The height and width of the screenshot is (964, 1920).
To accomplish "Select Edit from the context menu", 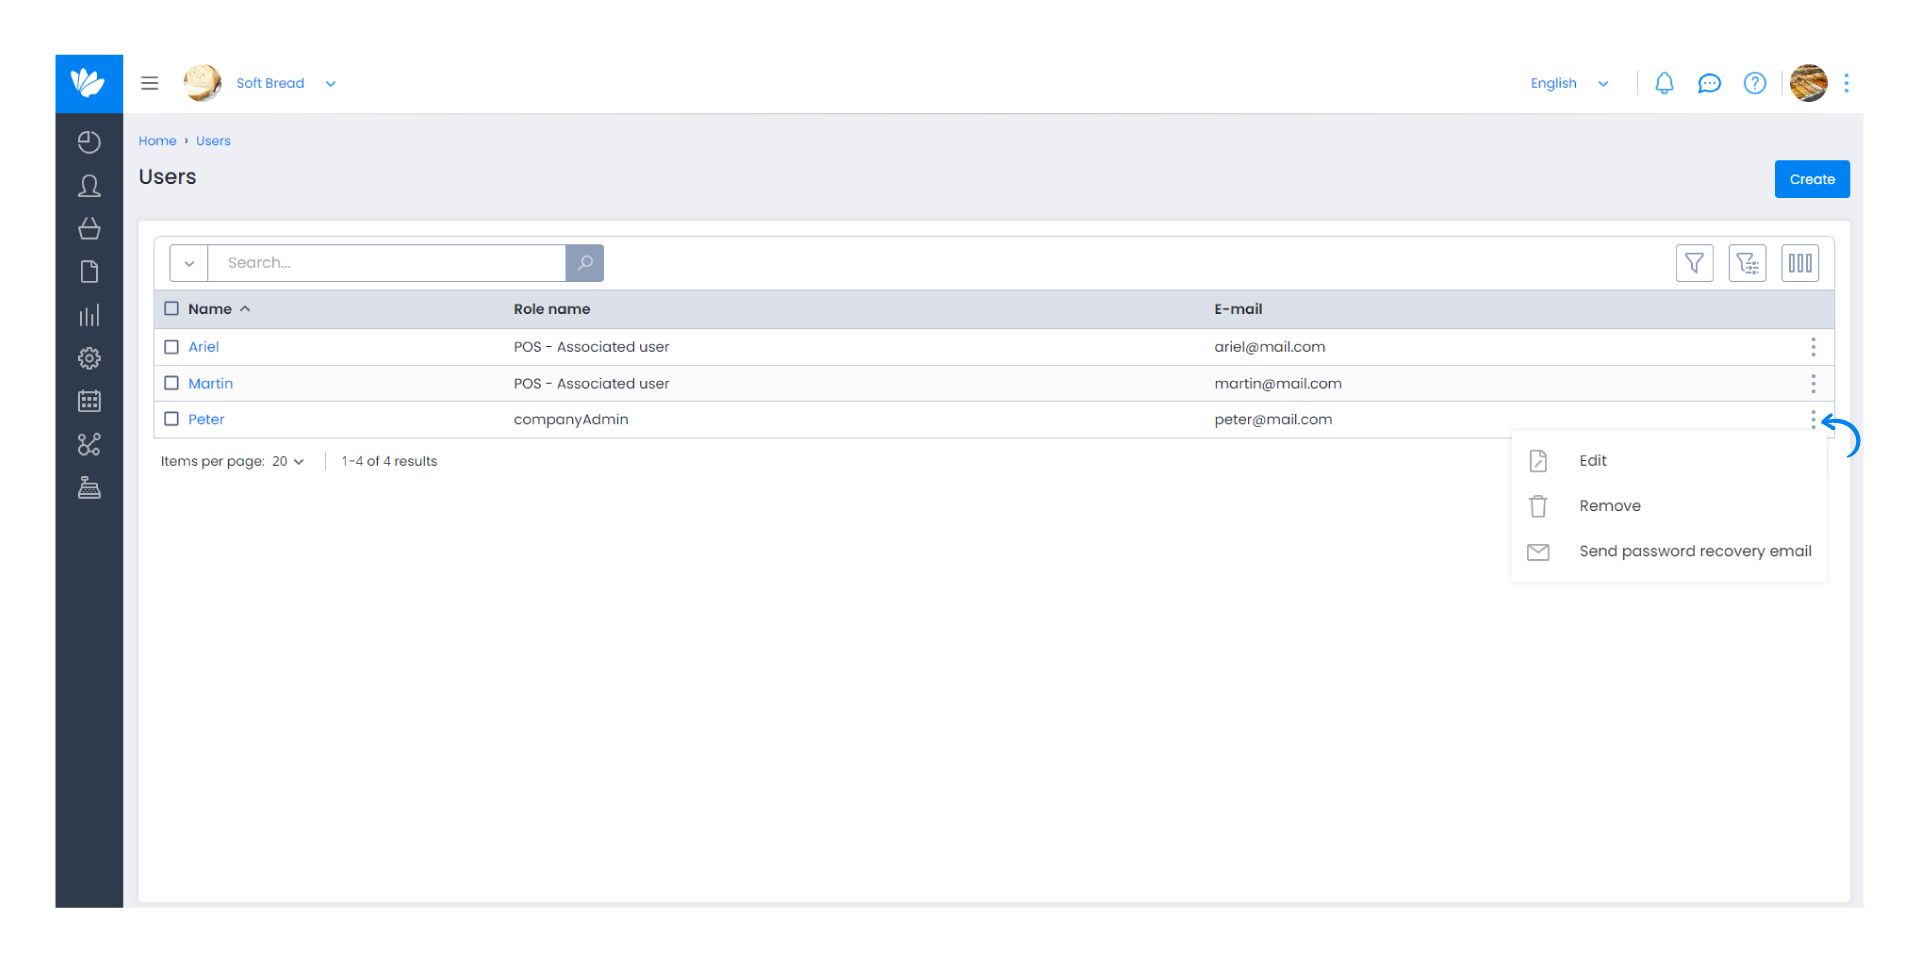I will pyautogui.click(x=1593, y=461).
